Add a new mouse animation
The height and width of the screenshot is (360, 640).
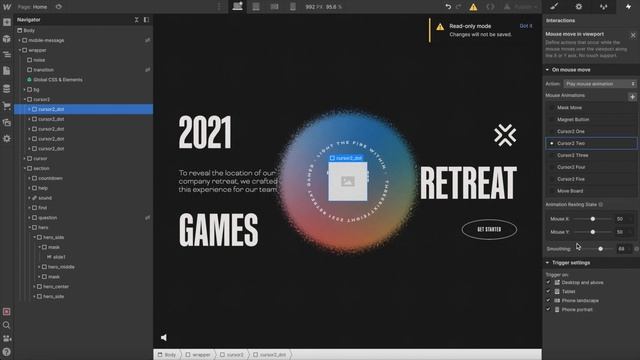pos(632,97)
